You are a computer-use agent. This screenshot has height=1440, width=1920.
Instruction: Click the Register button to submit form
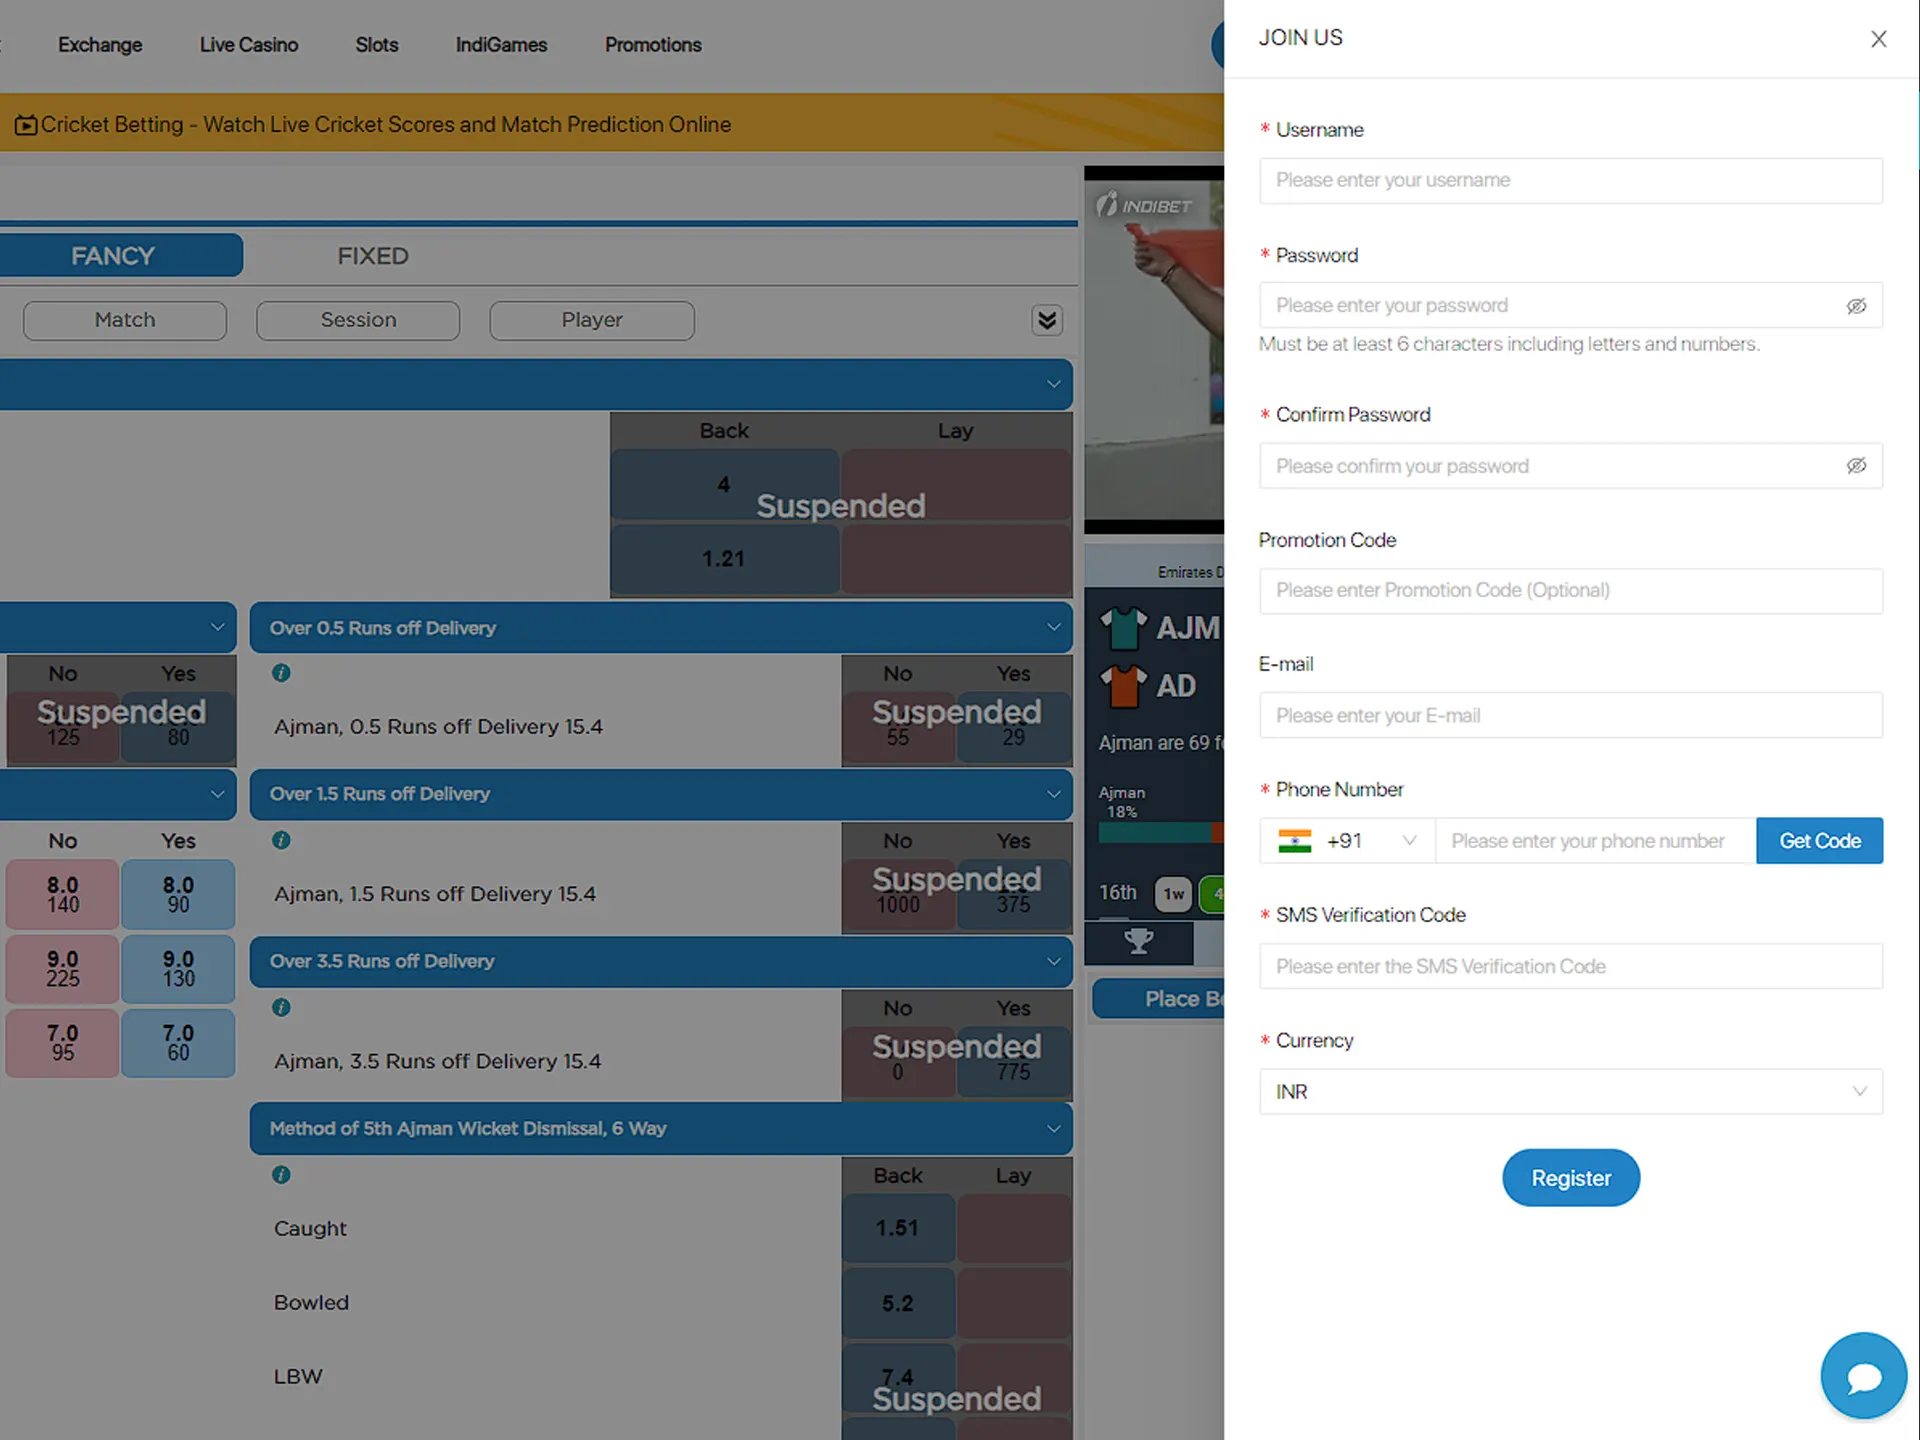[1571, 1177]
